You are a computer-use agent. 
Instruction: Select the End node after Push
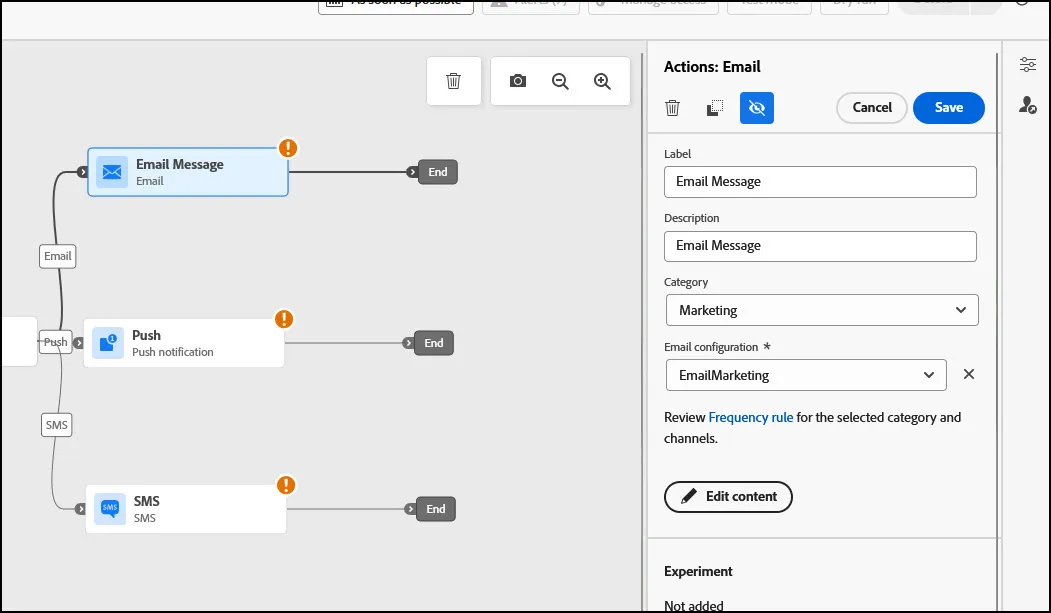click(x=434, y=343)
